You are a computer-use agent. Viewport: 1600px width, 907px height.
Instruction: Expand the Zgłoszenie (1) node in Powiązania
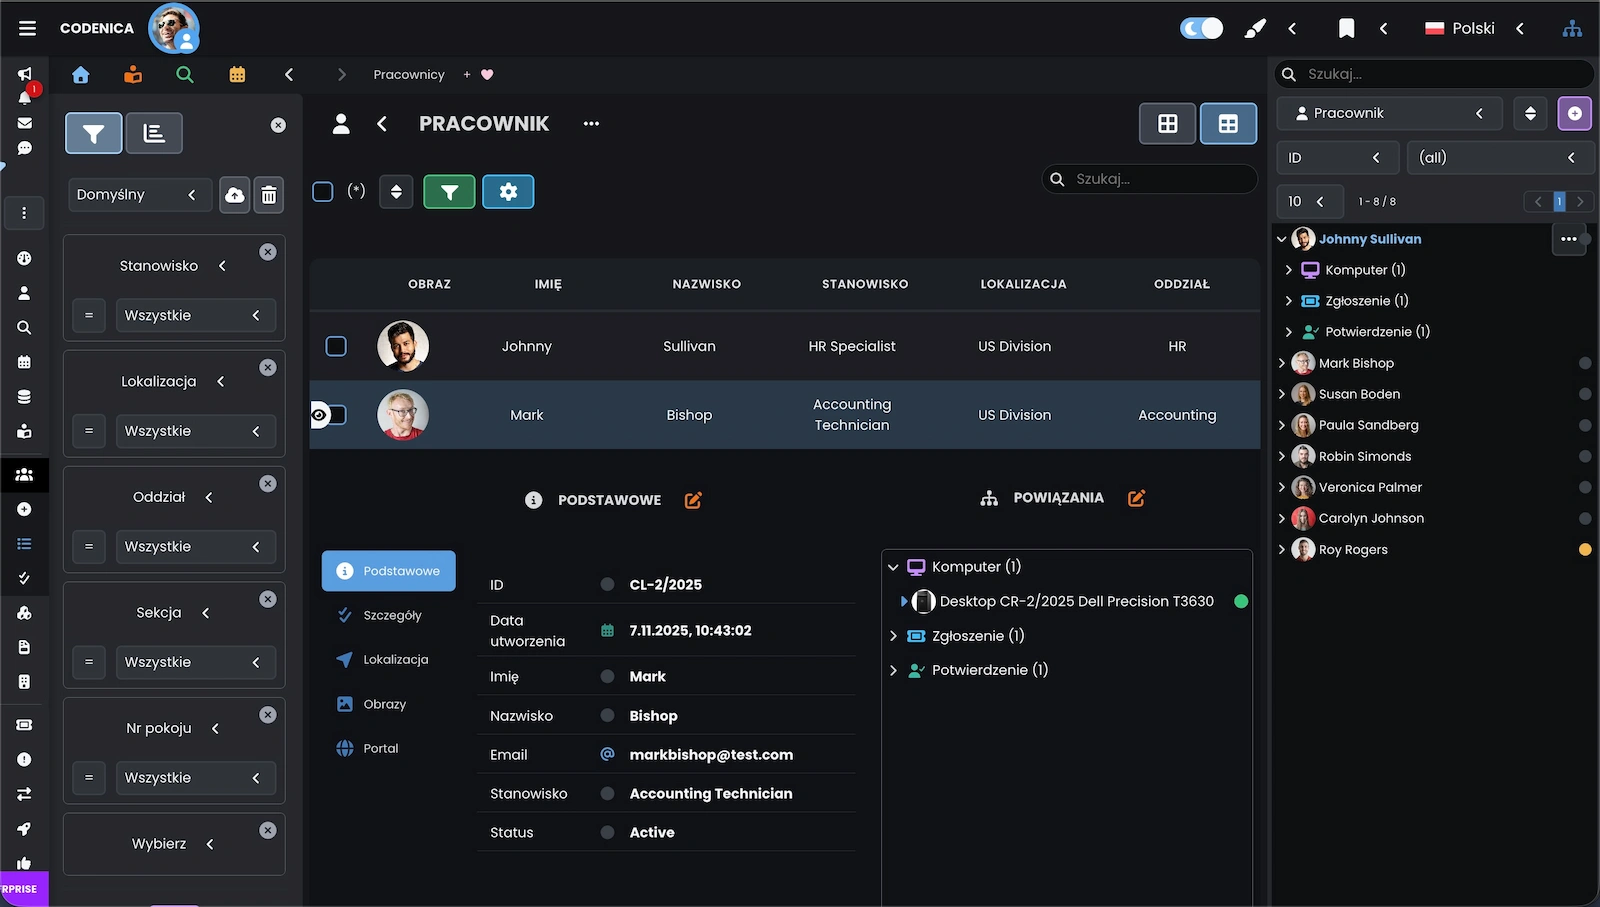[x=893, y=636]
